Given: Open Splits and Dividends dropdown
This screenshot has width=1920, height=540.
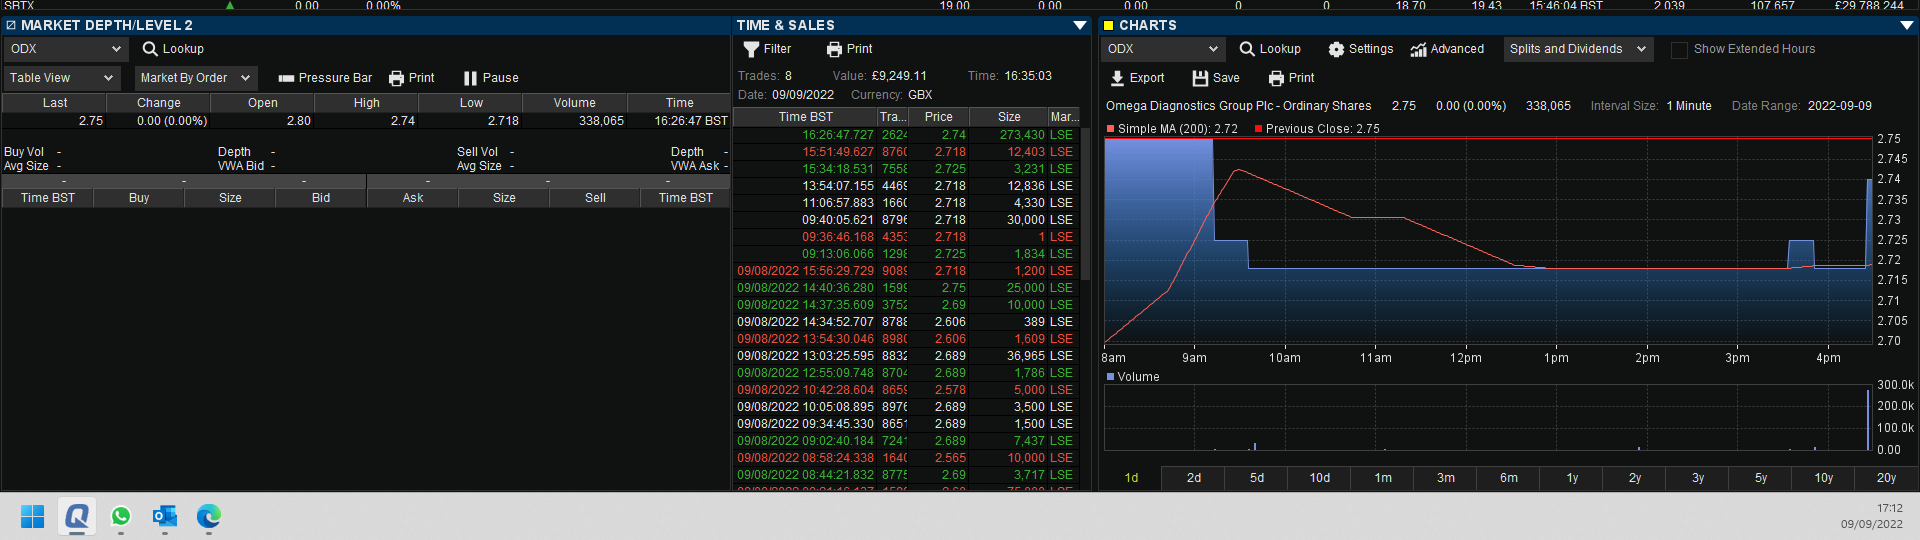Looking at the screenshot, I should point(1578,49).
